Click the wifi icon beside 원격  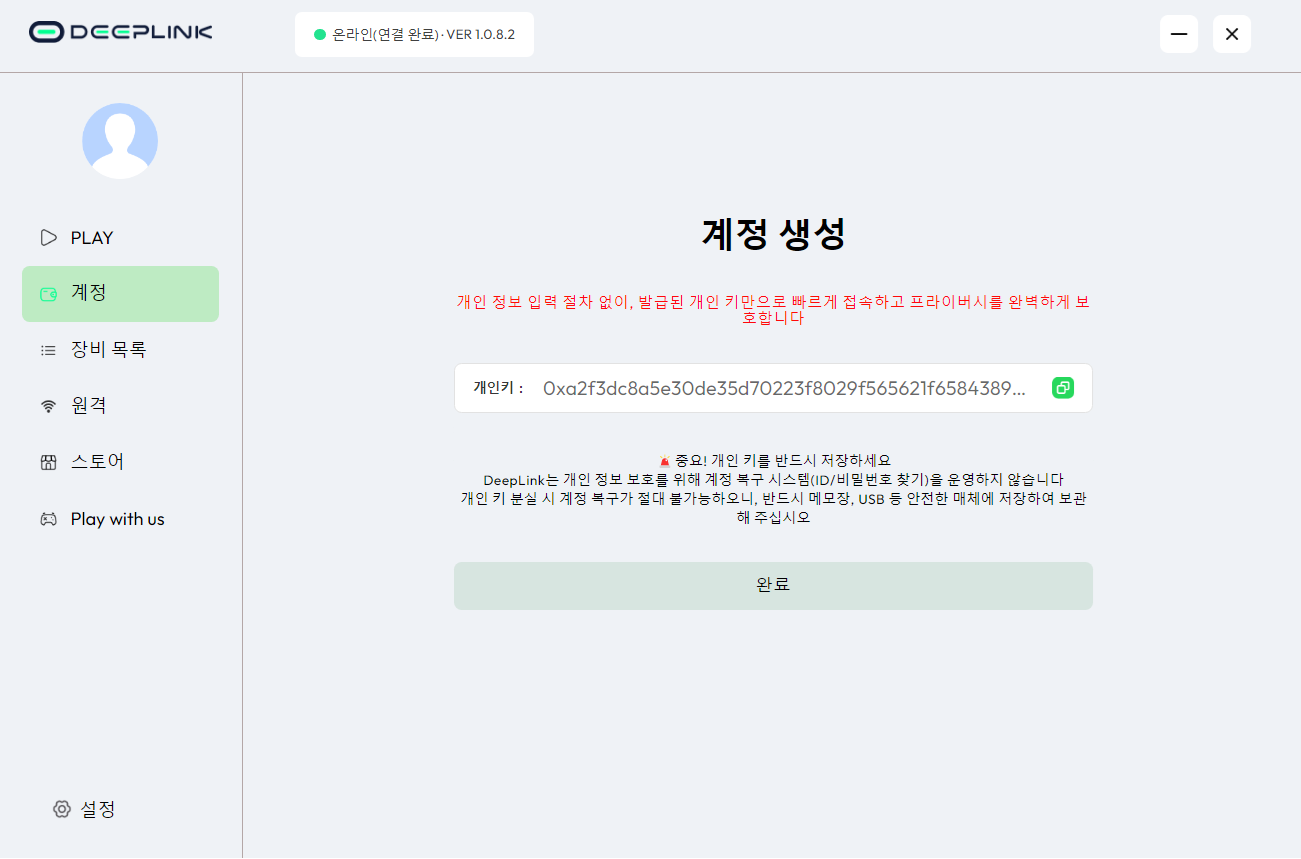[48, 406]
